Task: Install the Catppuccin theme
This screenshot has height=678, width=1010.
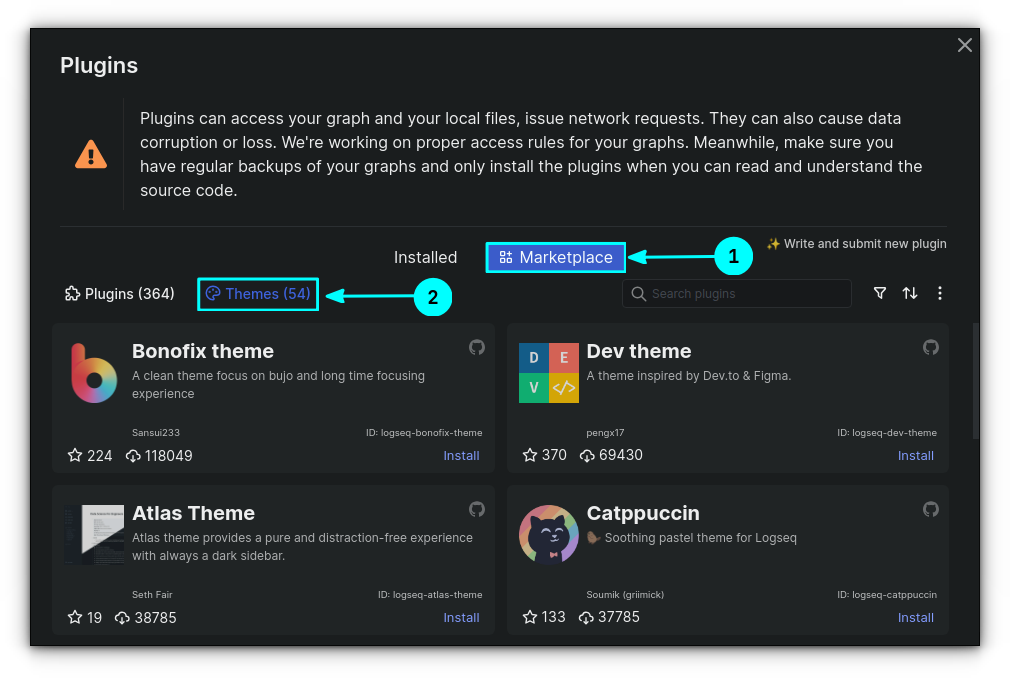Action: tap(915, 618)
